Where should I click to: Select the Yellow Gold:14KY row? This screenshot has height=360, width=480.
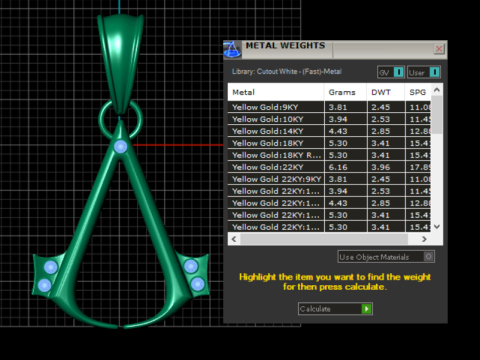(x=329, y=131)
